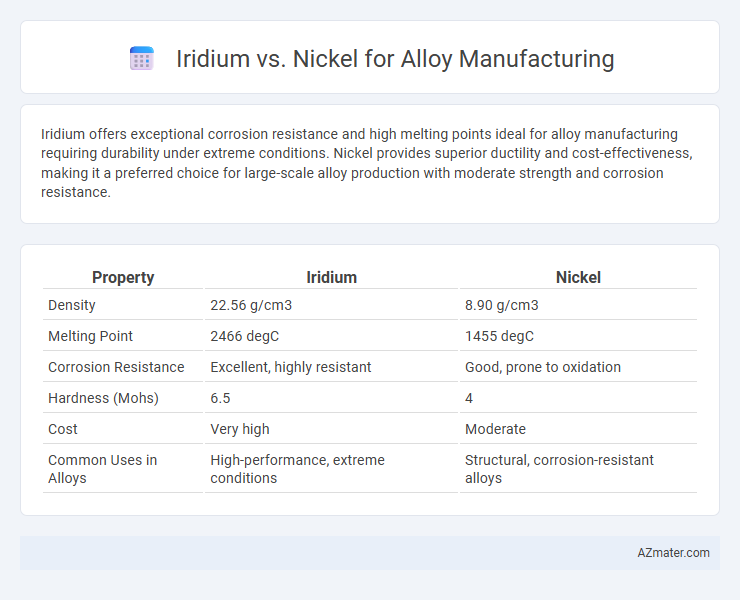This screenshot has width=740, height=600.
Task: Select the value '22.56 g/cm3'
Action: pyautogui.click(x=251, y=305)
